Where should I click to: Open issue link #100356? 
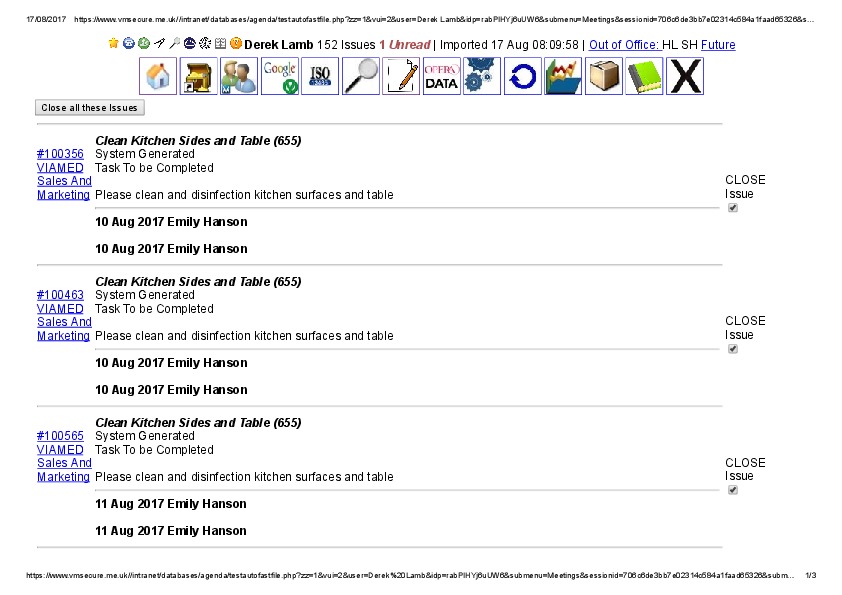[60, 154]
